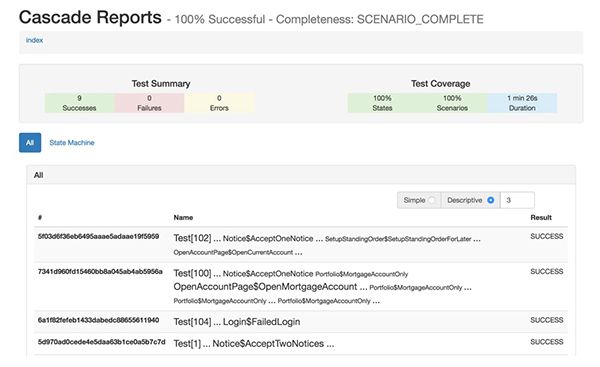Select the Descriptive radio button
Viewport: 600px width, 367px height.
[491, 200]
